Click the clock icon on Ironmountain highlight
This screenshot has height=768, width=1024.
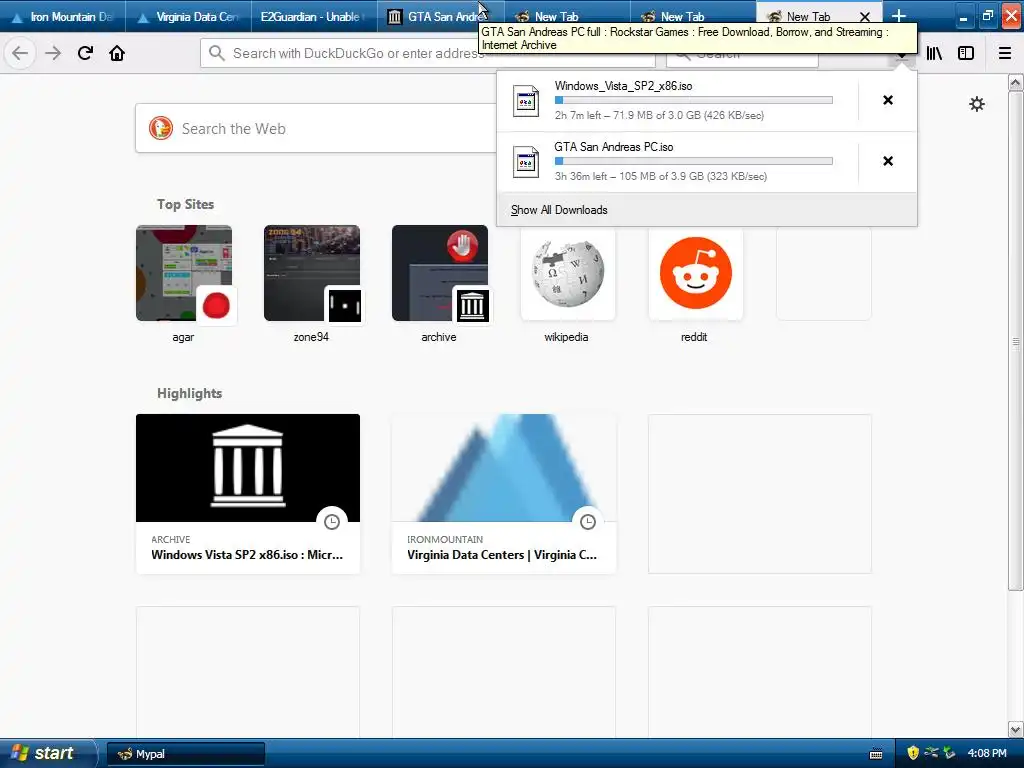tap(588, 521)
